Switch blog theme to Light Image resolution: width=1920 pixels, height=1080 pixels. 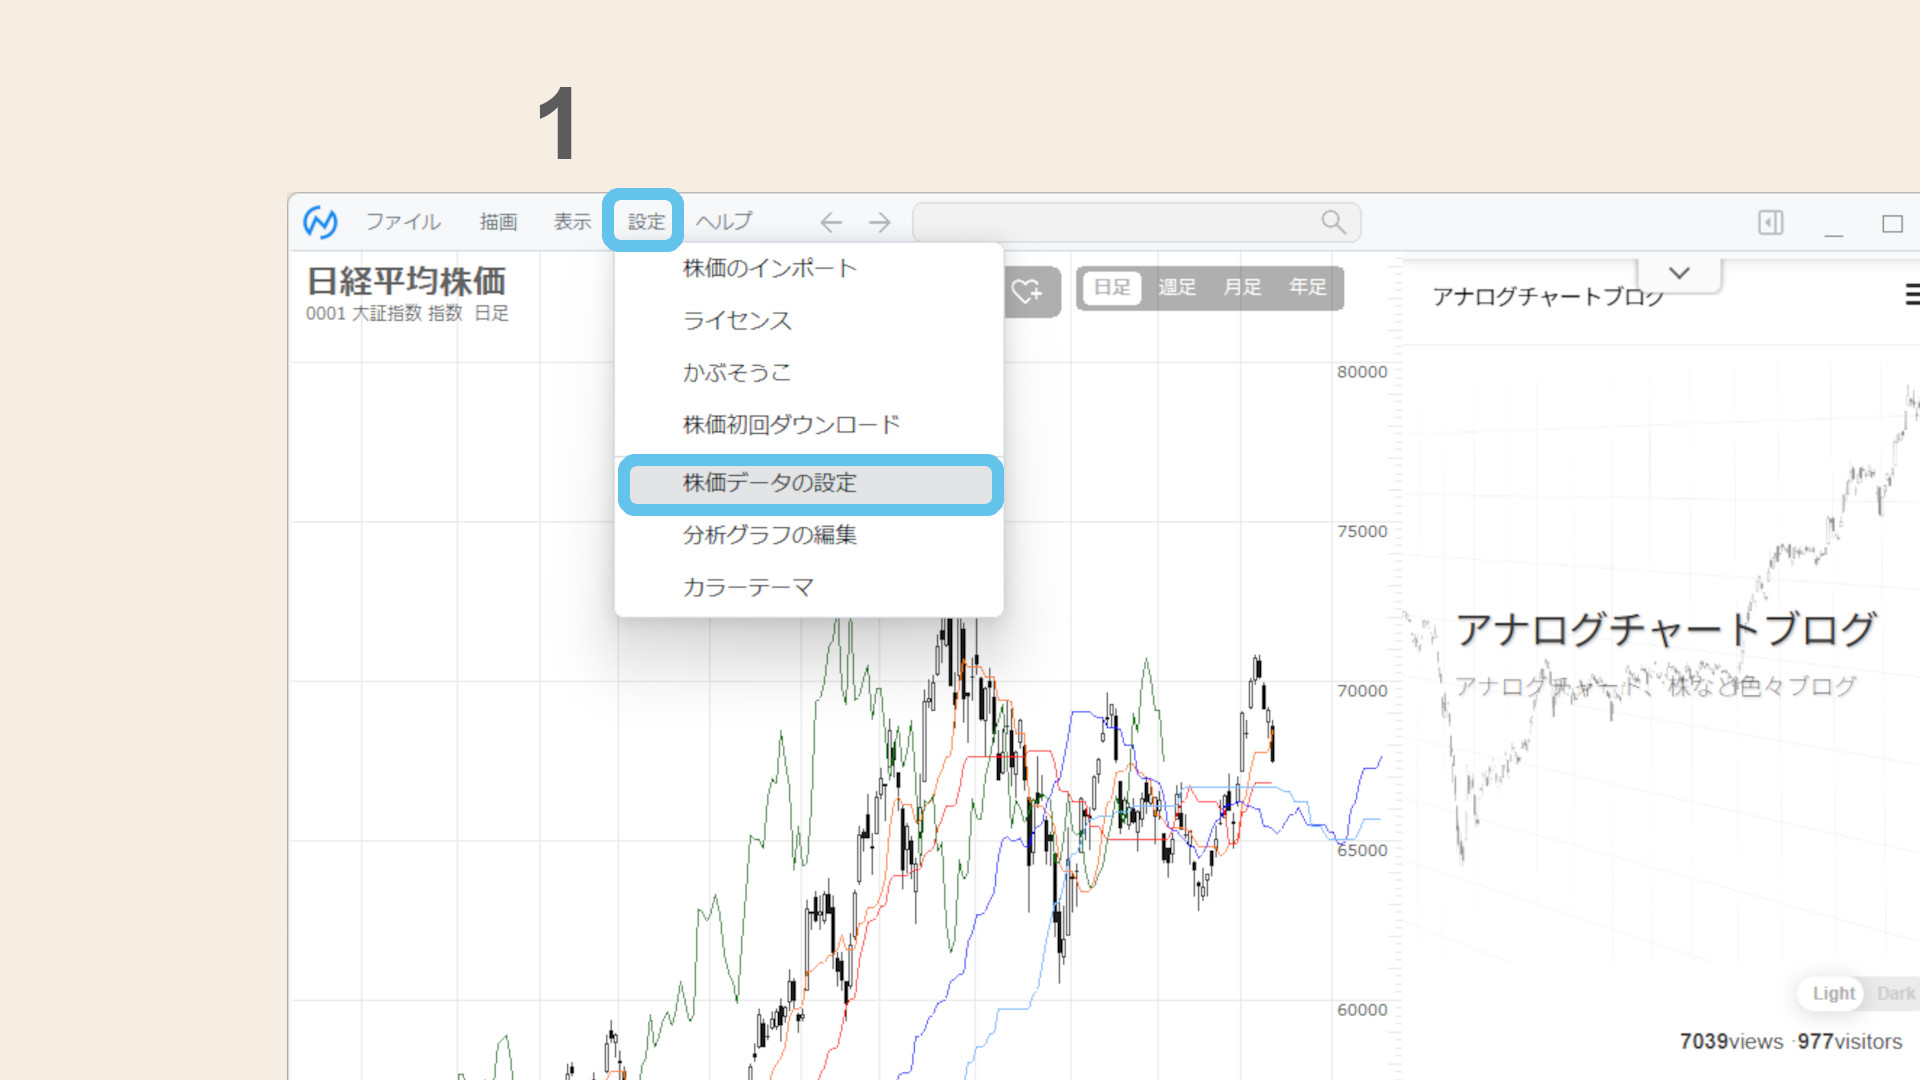click(x=1833, y=993)
